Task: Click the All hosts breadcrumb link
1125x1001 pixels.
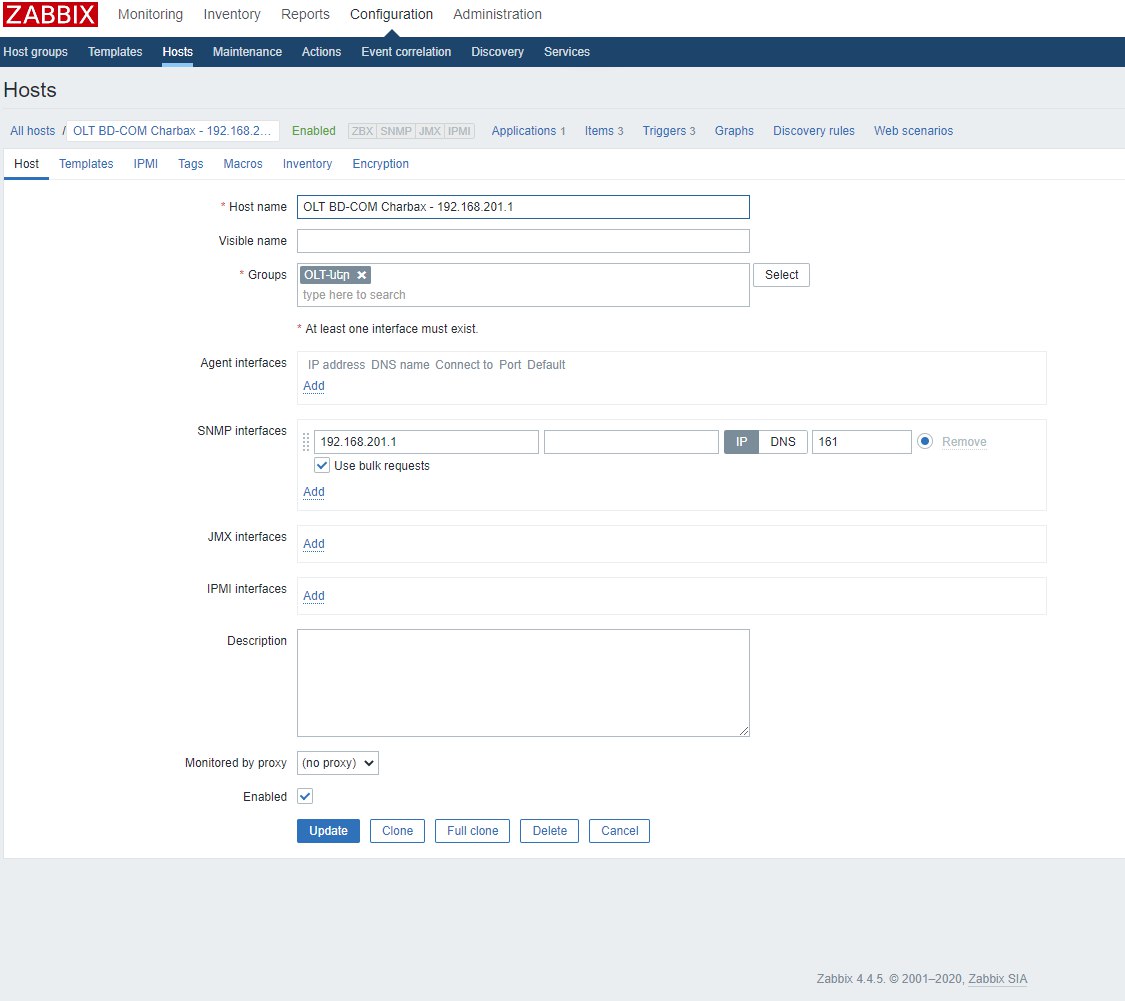Action: click(32, 131)
